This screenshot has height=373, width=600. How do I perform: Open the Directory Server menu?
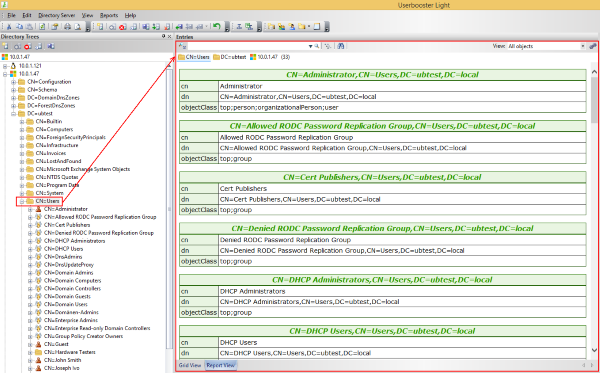point(57,16)
